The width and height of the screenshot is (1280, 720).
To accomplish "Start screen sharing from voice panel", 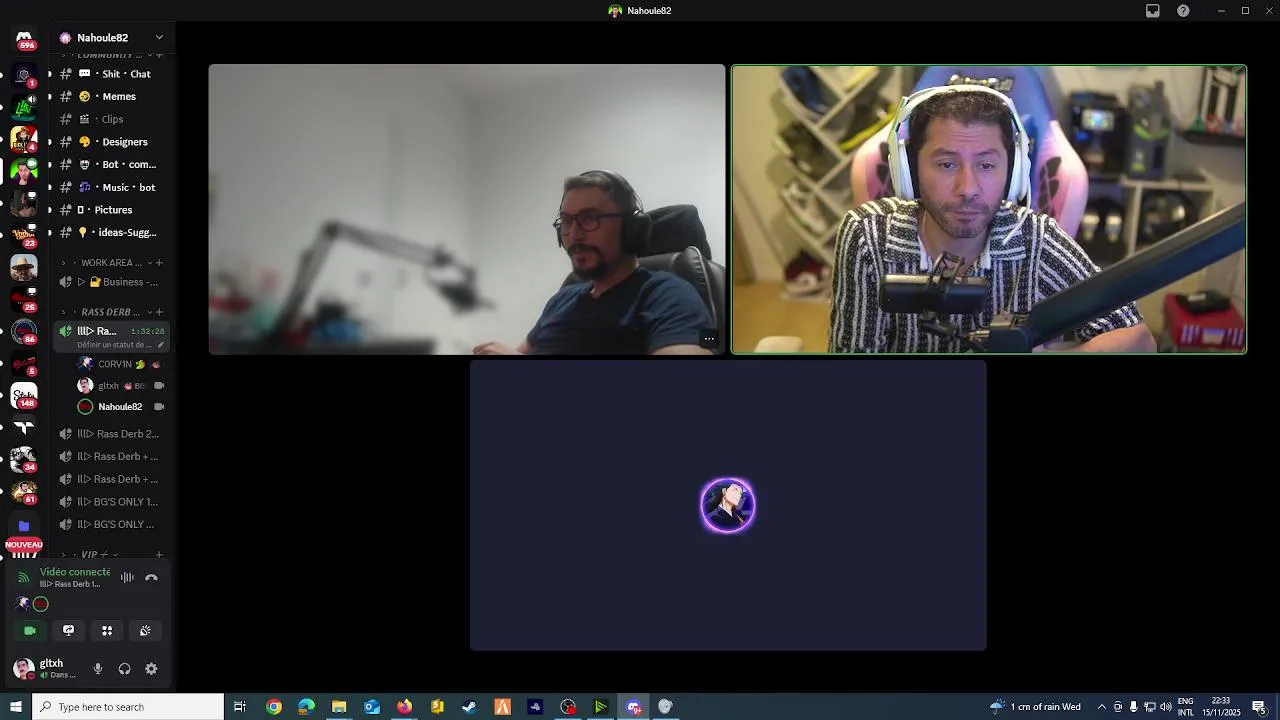I will point(69,630).
